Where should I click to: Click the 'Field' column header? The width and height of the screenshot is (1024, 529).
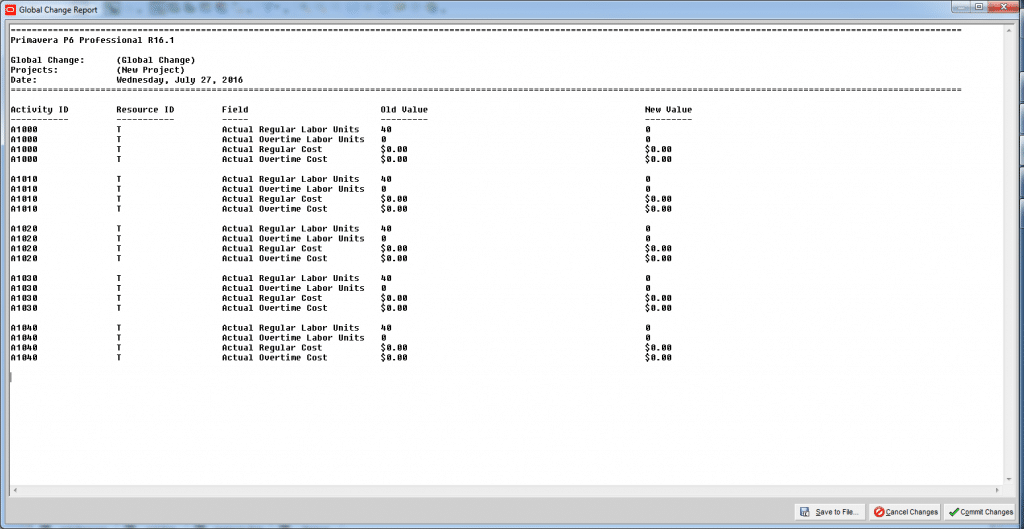click(235, 110)
